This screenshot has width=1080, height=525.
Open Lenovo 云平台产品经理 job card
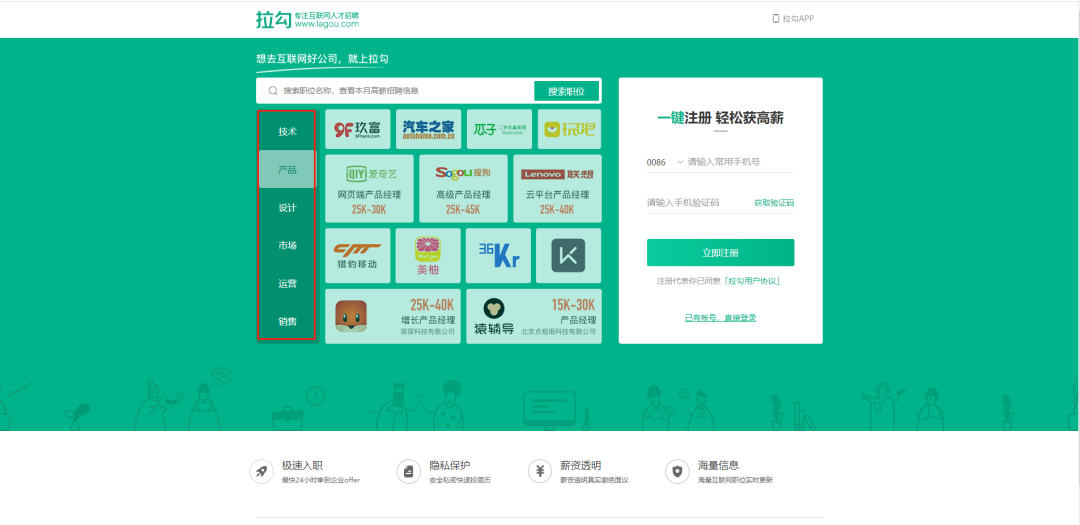pyautogui.click(x=557, y=188)
